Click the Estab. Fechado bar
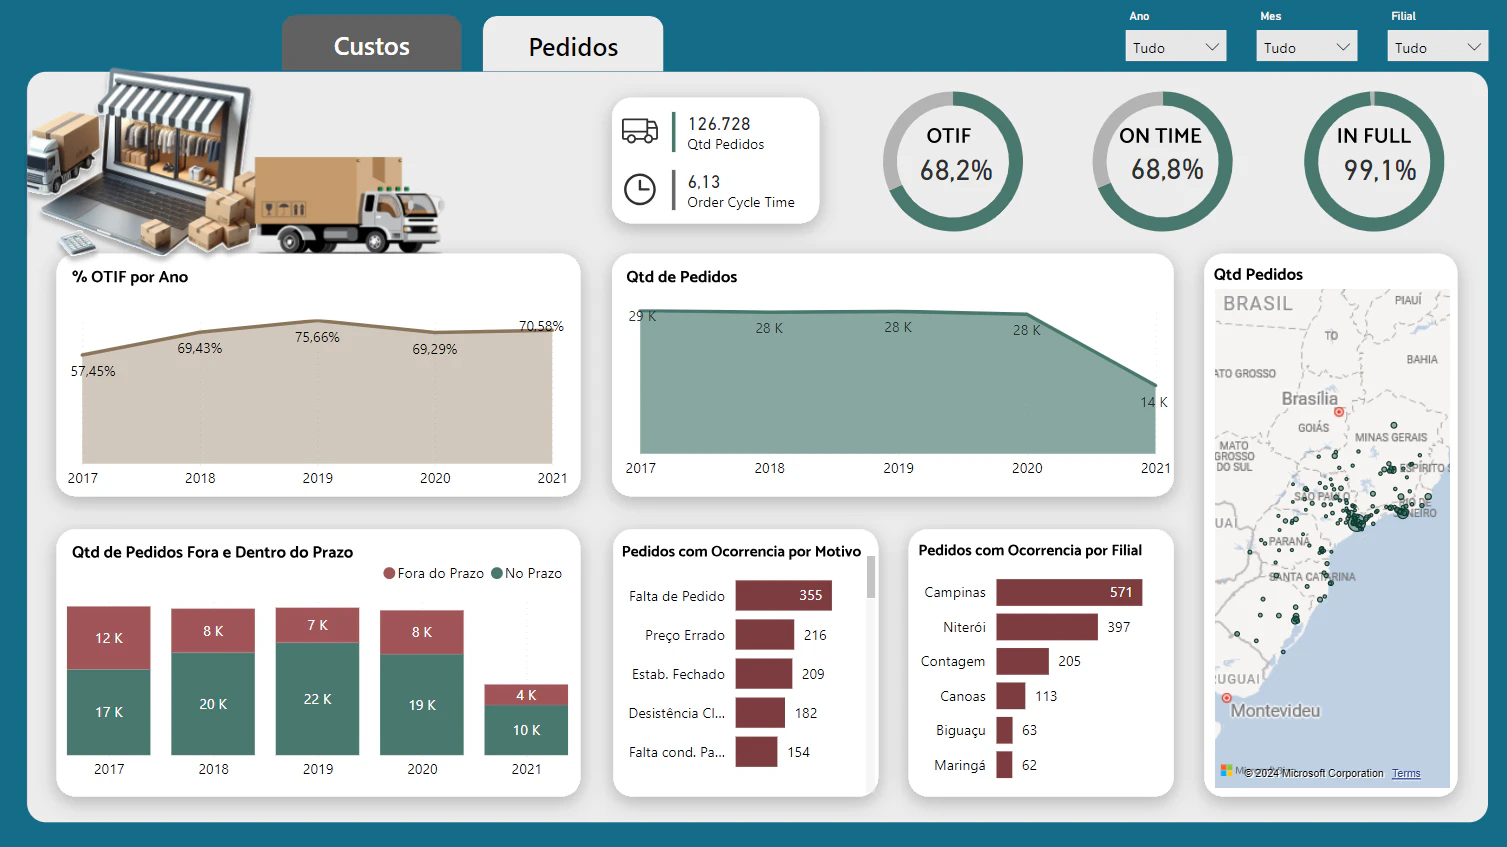This screenshot has height=847, width=1507. [764, 674]
